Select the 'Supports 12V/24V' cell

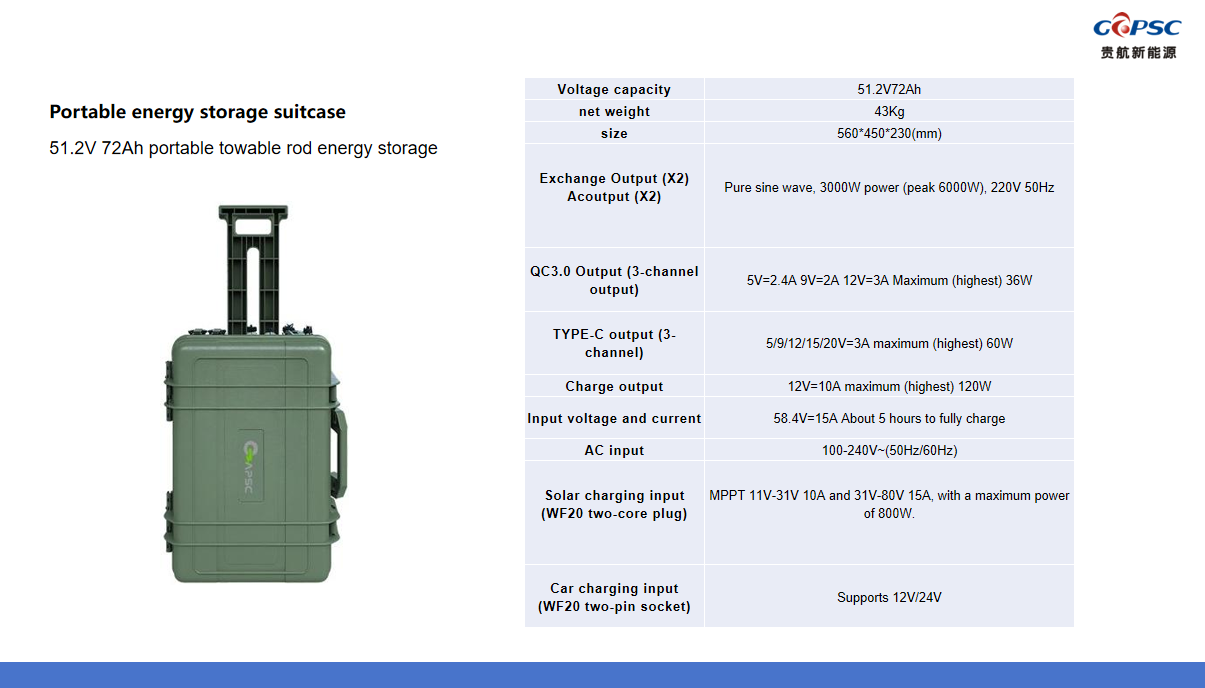[x=889, y=598]
